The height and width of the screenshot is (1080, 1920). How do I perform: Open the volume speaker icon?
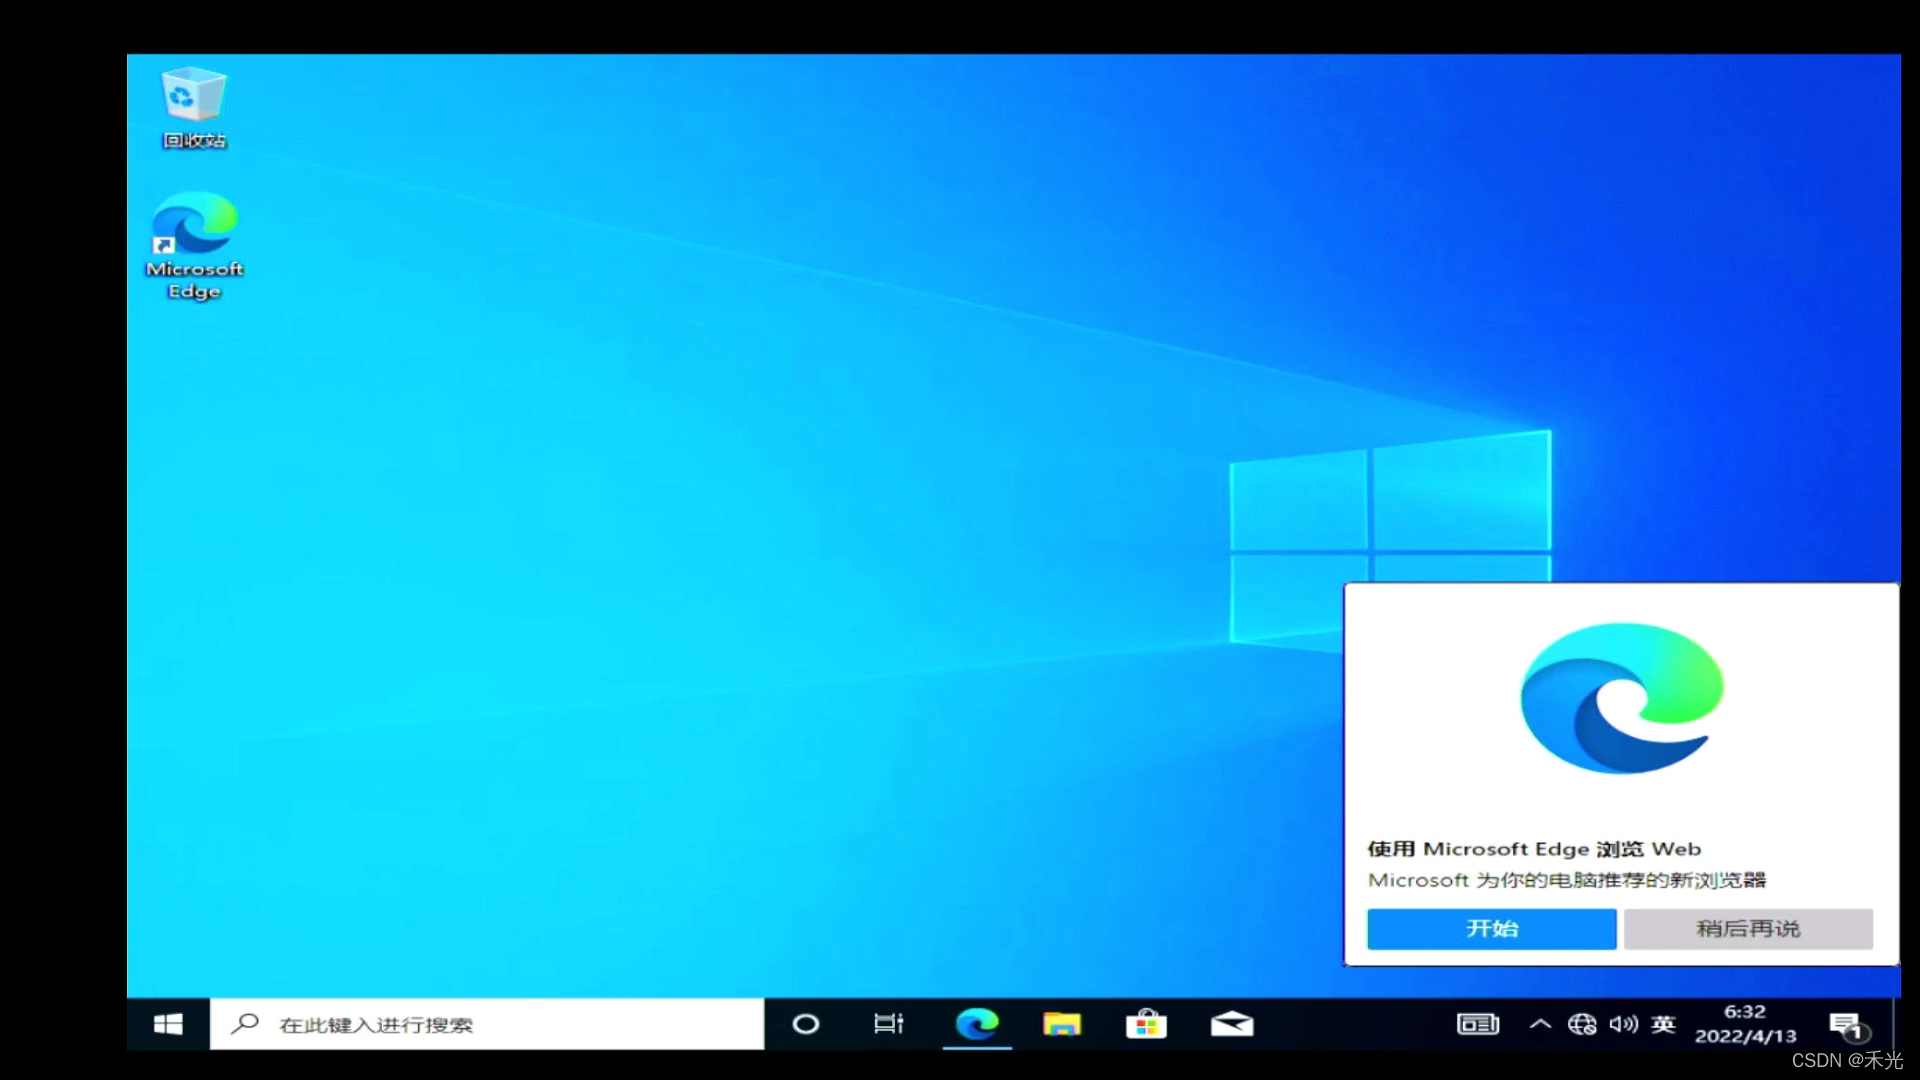1623,1024
